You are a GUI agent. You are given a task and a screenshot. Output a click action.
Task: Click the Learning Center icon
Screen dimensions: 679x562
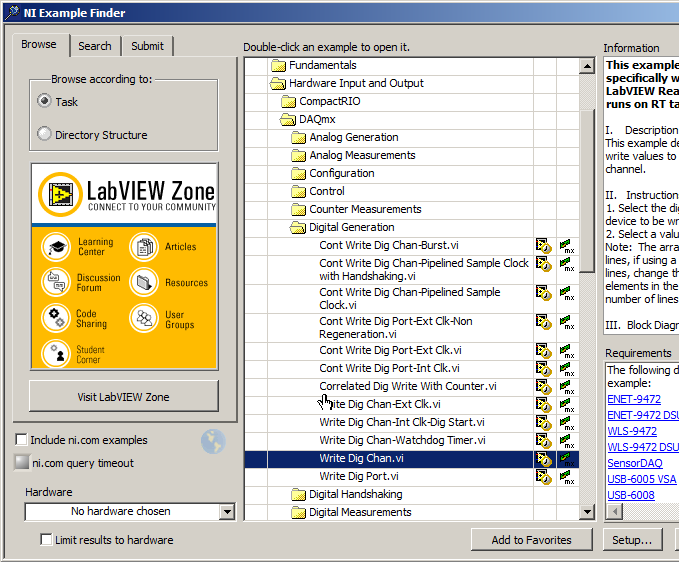click(x=56, y=247)
